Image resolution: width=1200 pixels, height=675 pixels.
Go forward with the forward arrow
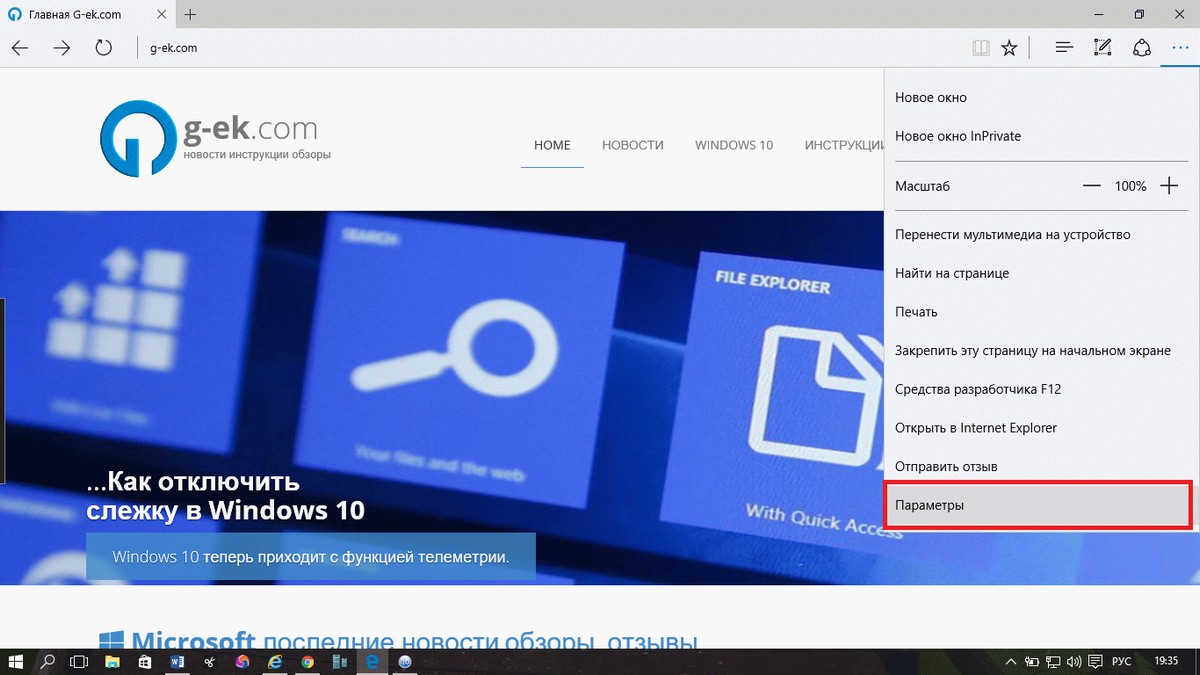[x=61, y=47]
